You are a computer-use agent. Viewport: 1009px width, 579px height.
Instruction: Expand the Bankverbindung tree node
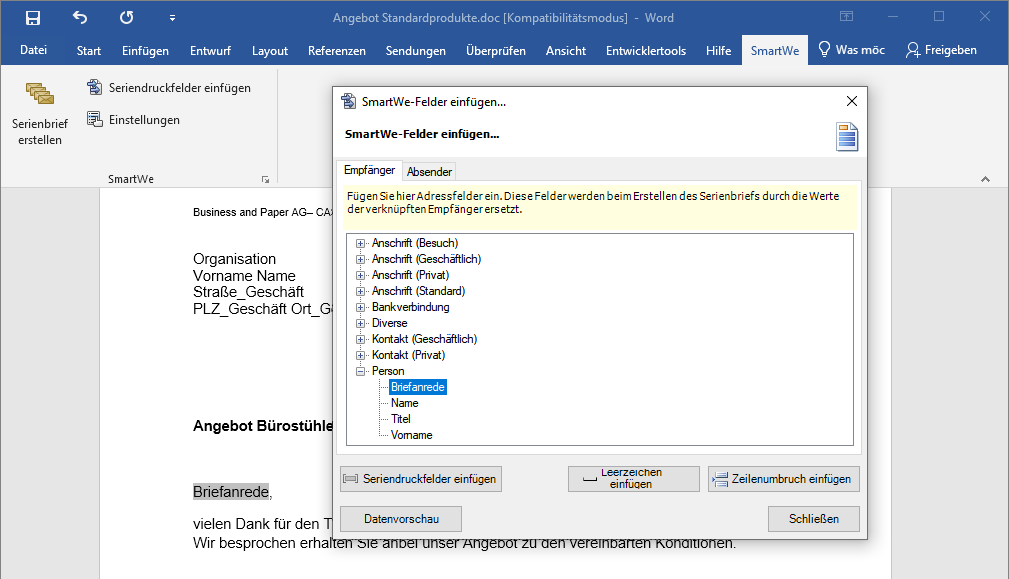pos(361,307)
